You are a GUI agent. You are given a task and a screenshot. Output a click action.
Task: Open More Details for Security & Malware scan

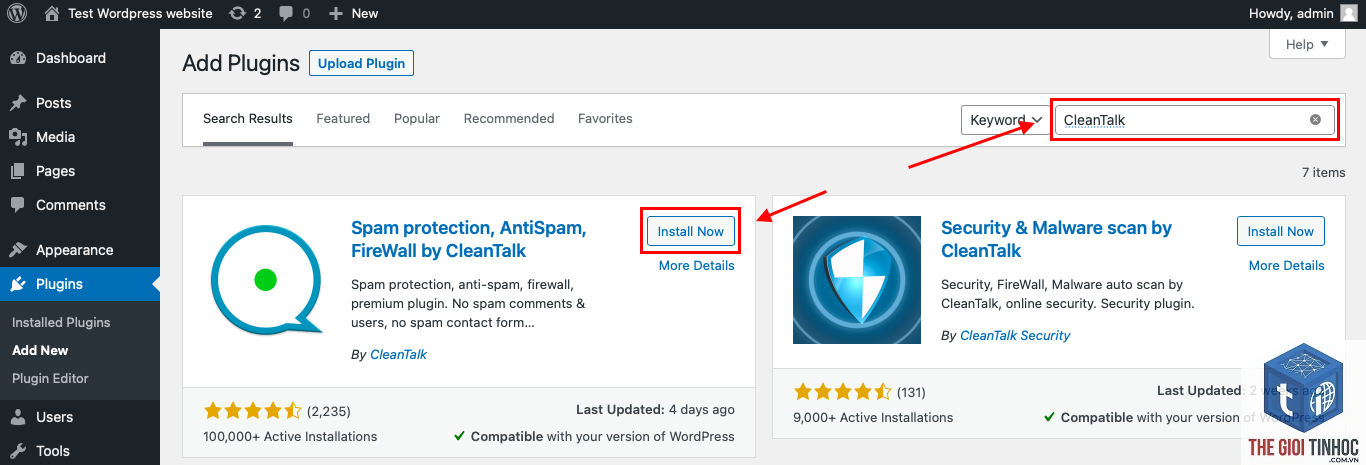pyautogui.click(x=1287, y=265)
